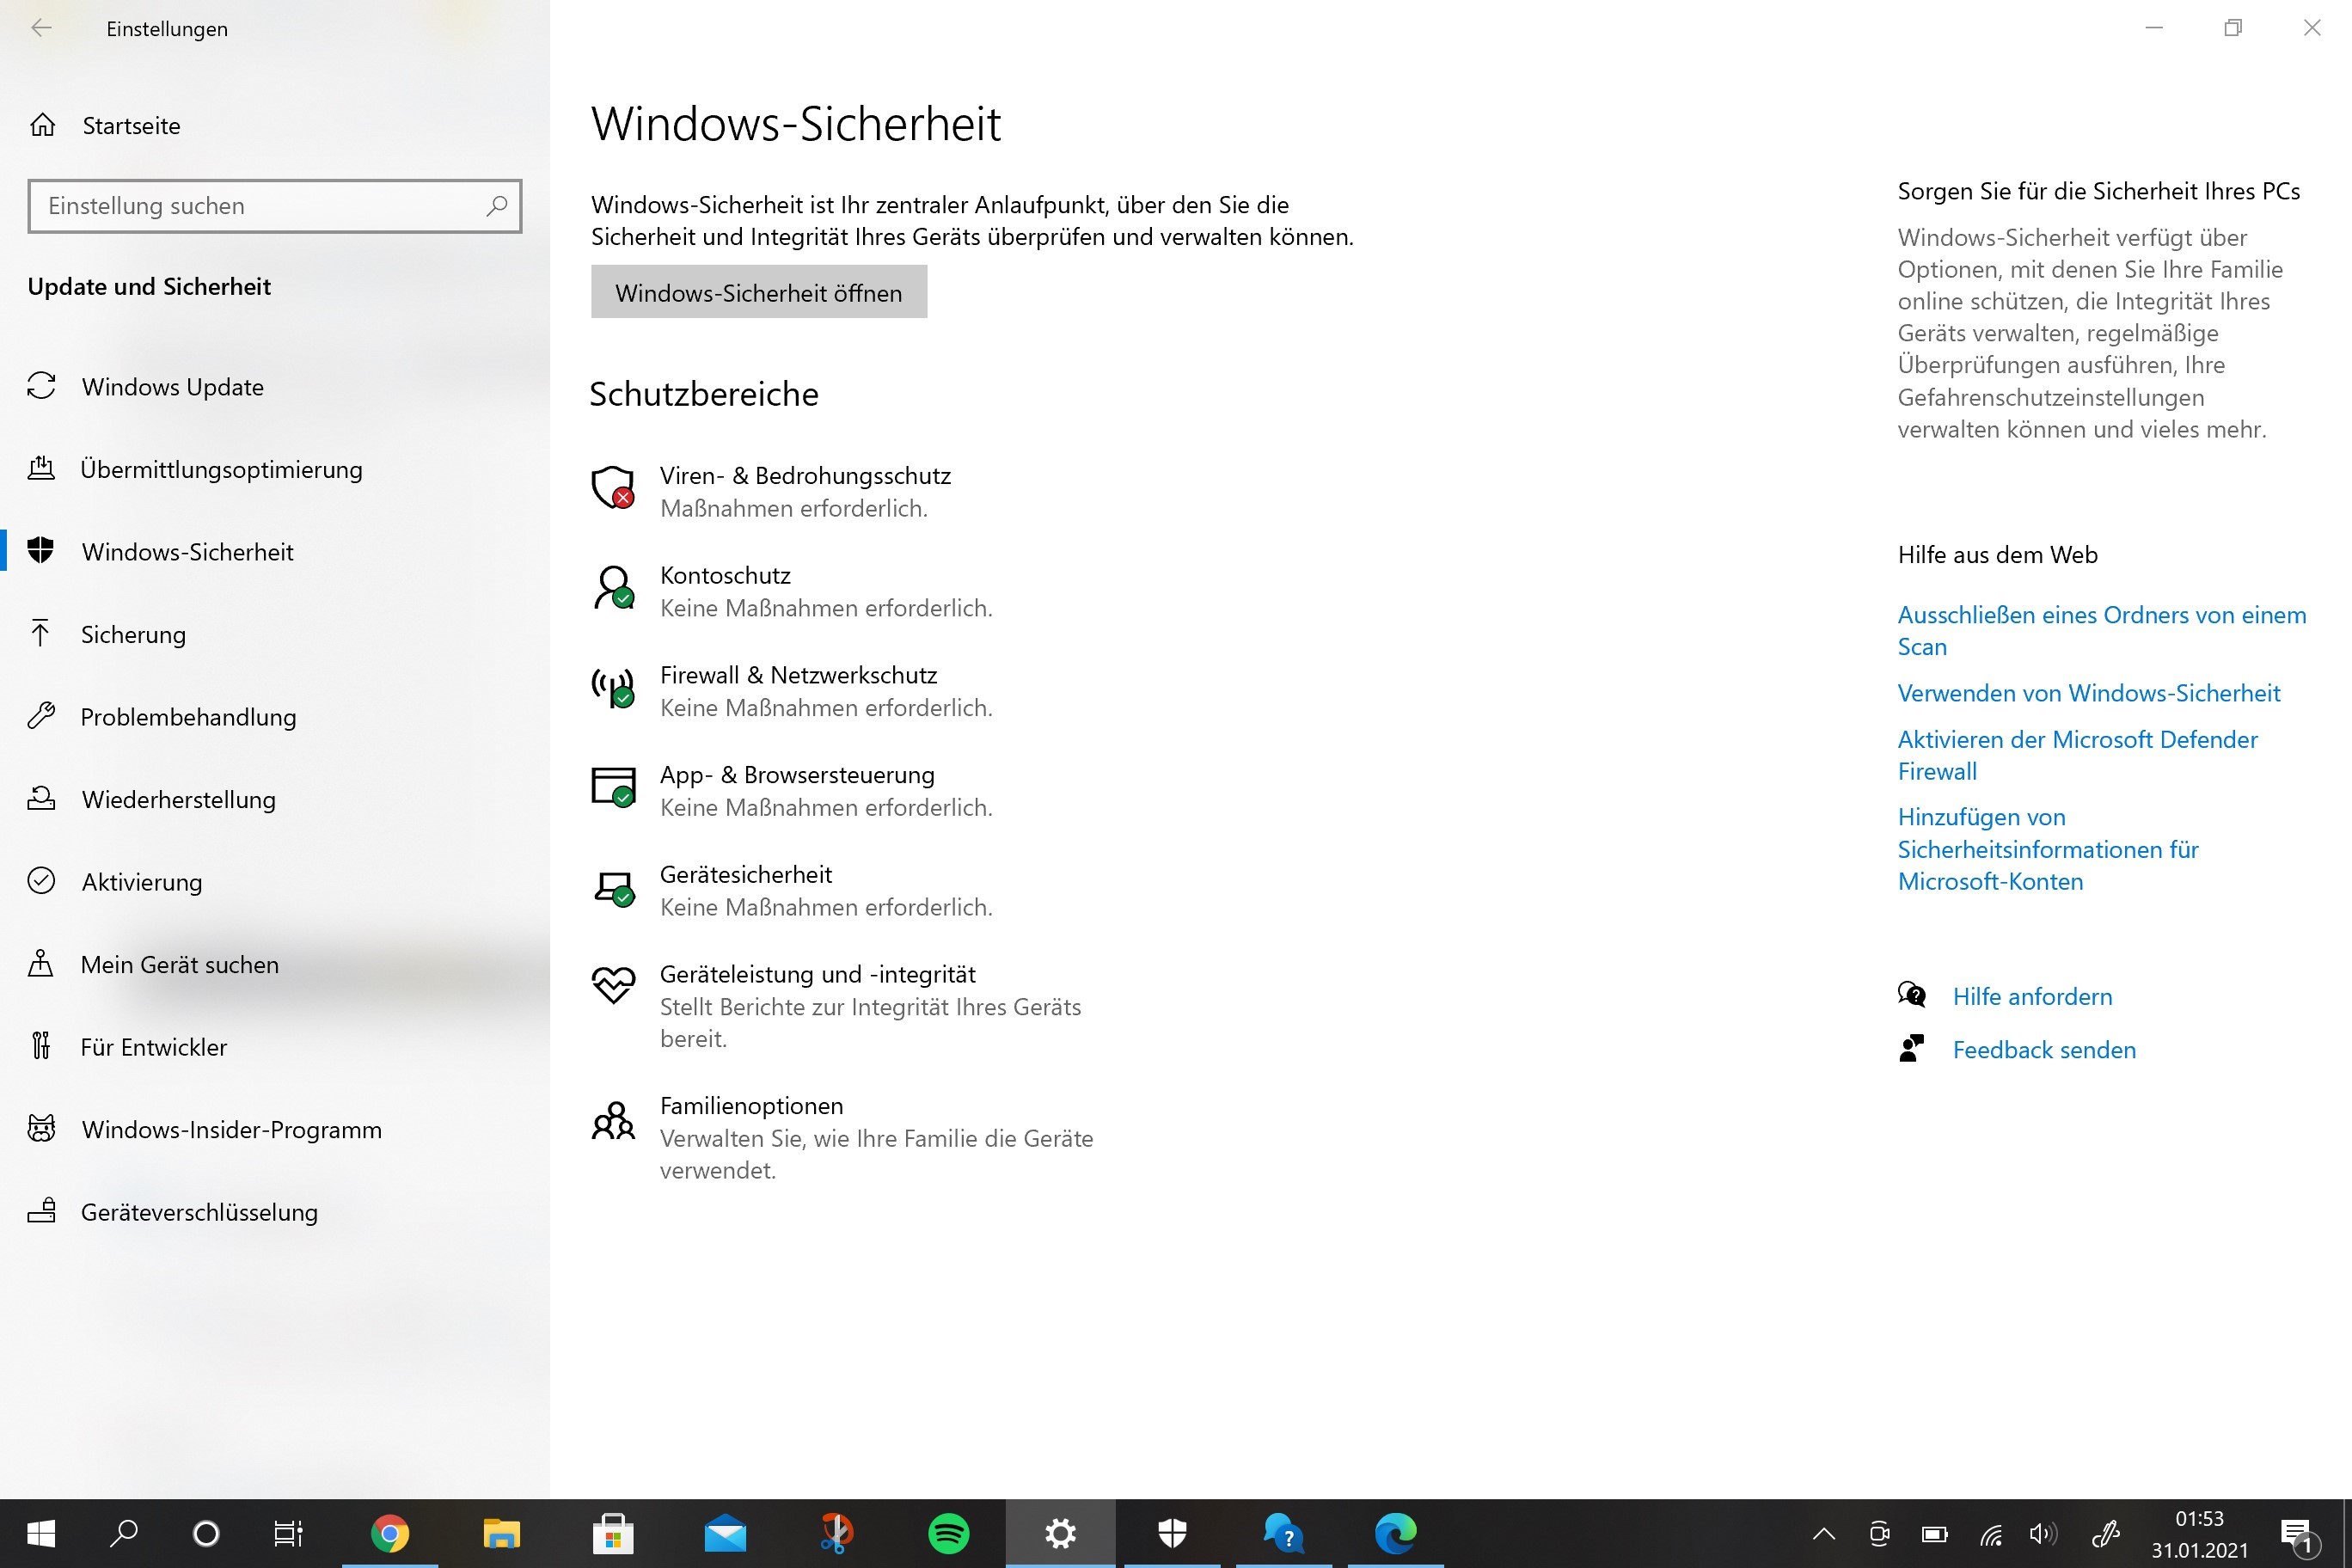
Task: Open Microsoft Store from taskbar
Action: pyautogui.click(x=613, y=1533)
